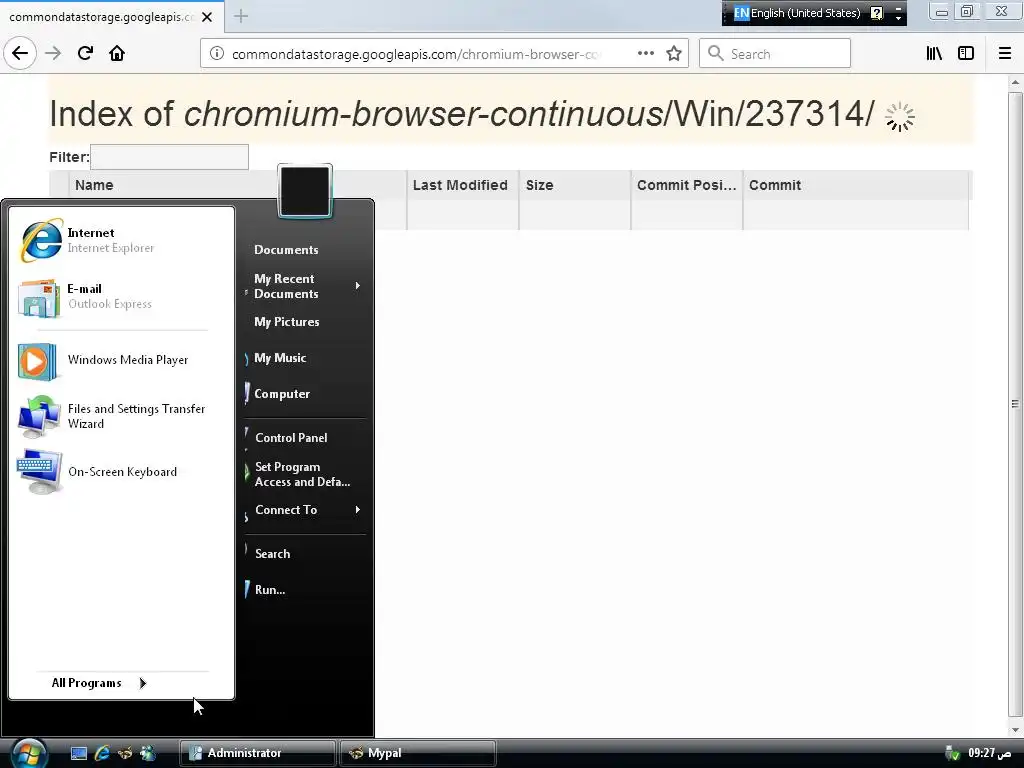This screenshot has width=1024, height=768.
Task: Launch Mypal raccoon icon in quick launch
Action: pyautogui.click(x=125, y=753)
